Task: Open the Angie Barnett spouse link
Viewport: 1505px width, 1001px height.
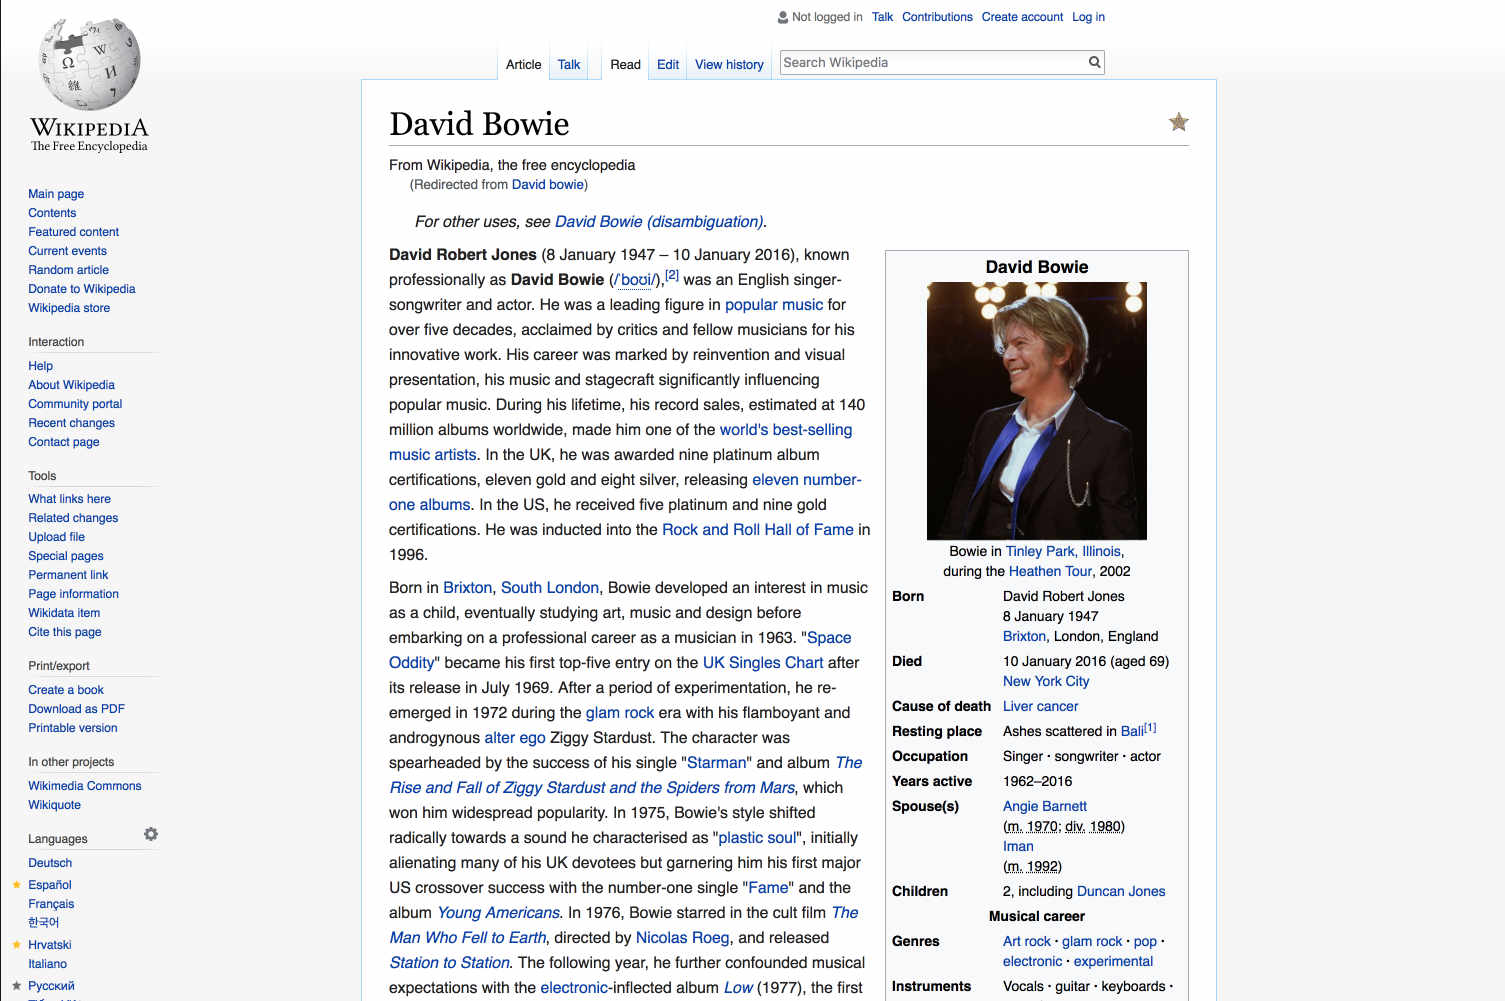Action: [x=1045, y=806]
